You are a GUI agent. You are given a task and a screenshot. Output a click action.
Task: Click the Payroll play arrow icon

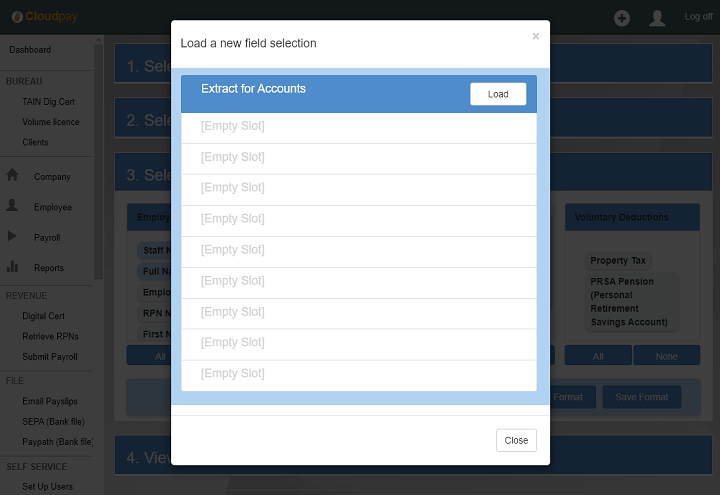(x=13, y=237)
